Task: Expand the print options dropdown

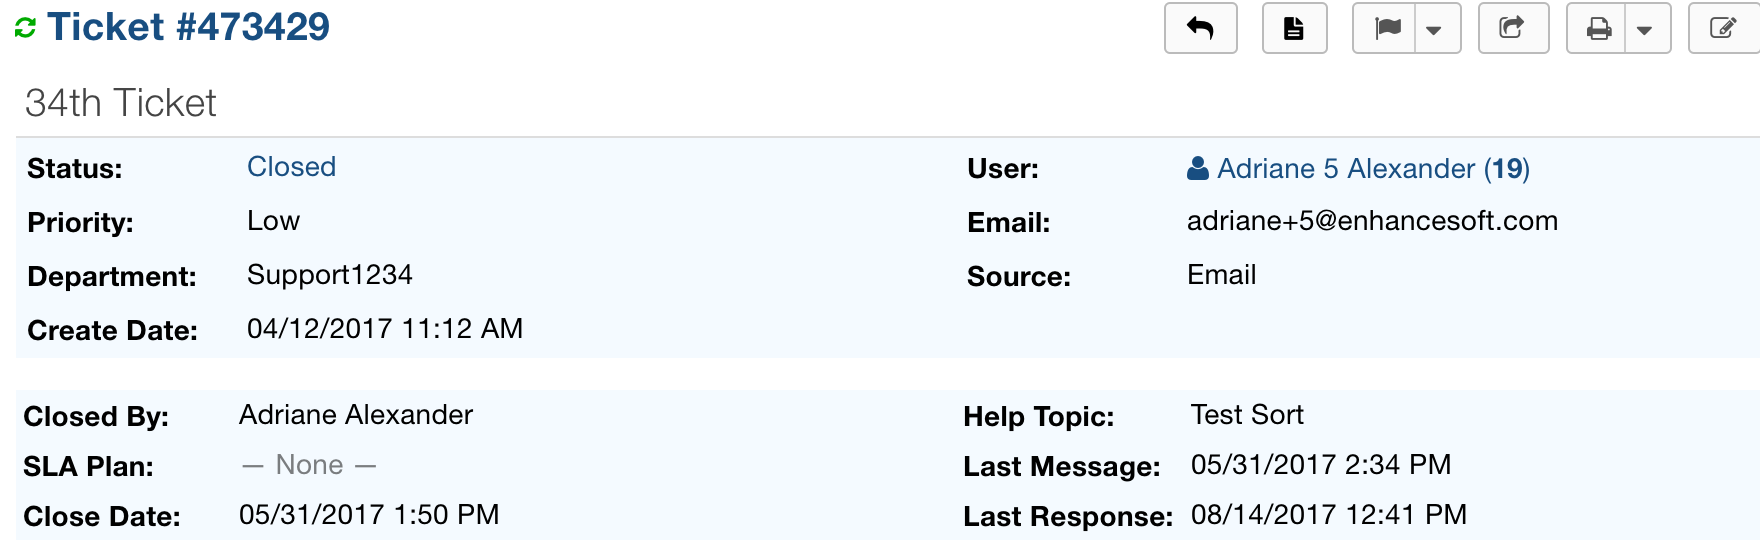Action: tap(1645, 29)
